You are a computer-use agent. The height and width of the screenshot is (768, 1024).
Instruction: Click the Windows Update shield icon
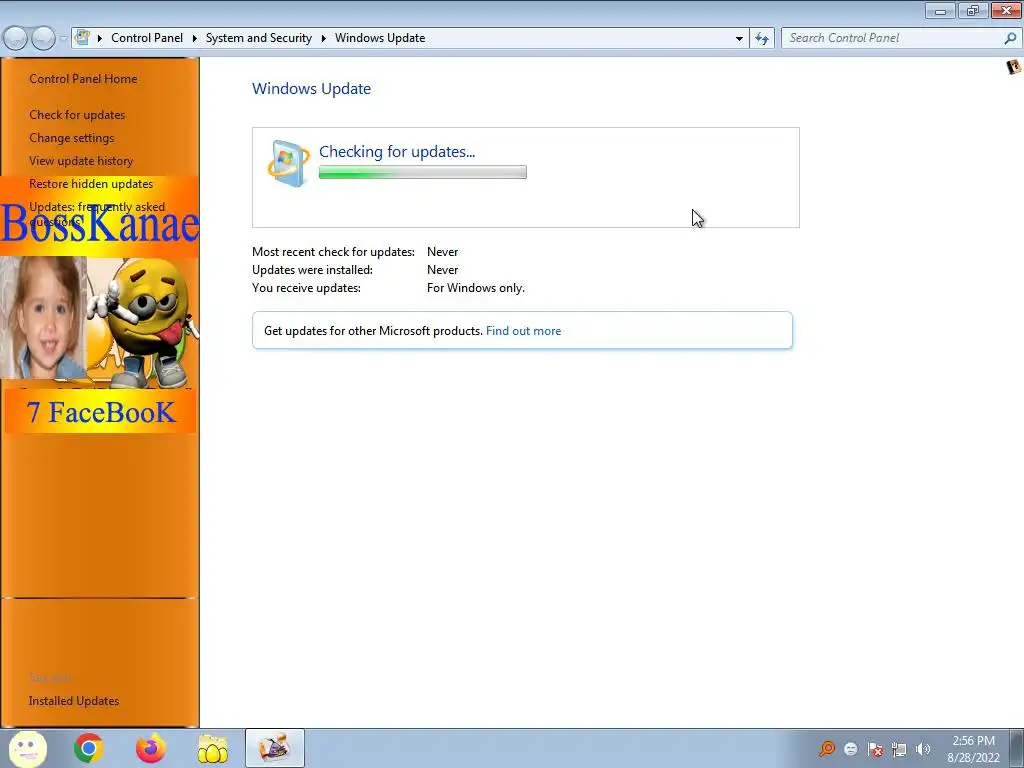[x=288, y=163]
